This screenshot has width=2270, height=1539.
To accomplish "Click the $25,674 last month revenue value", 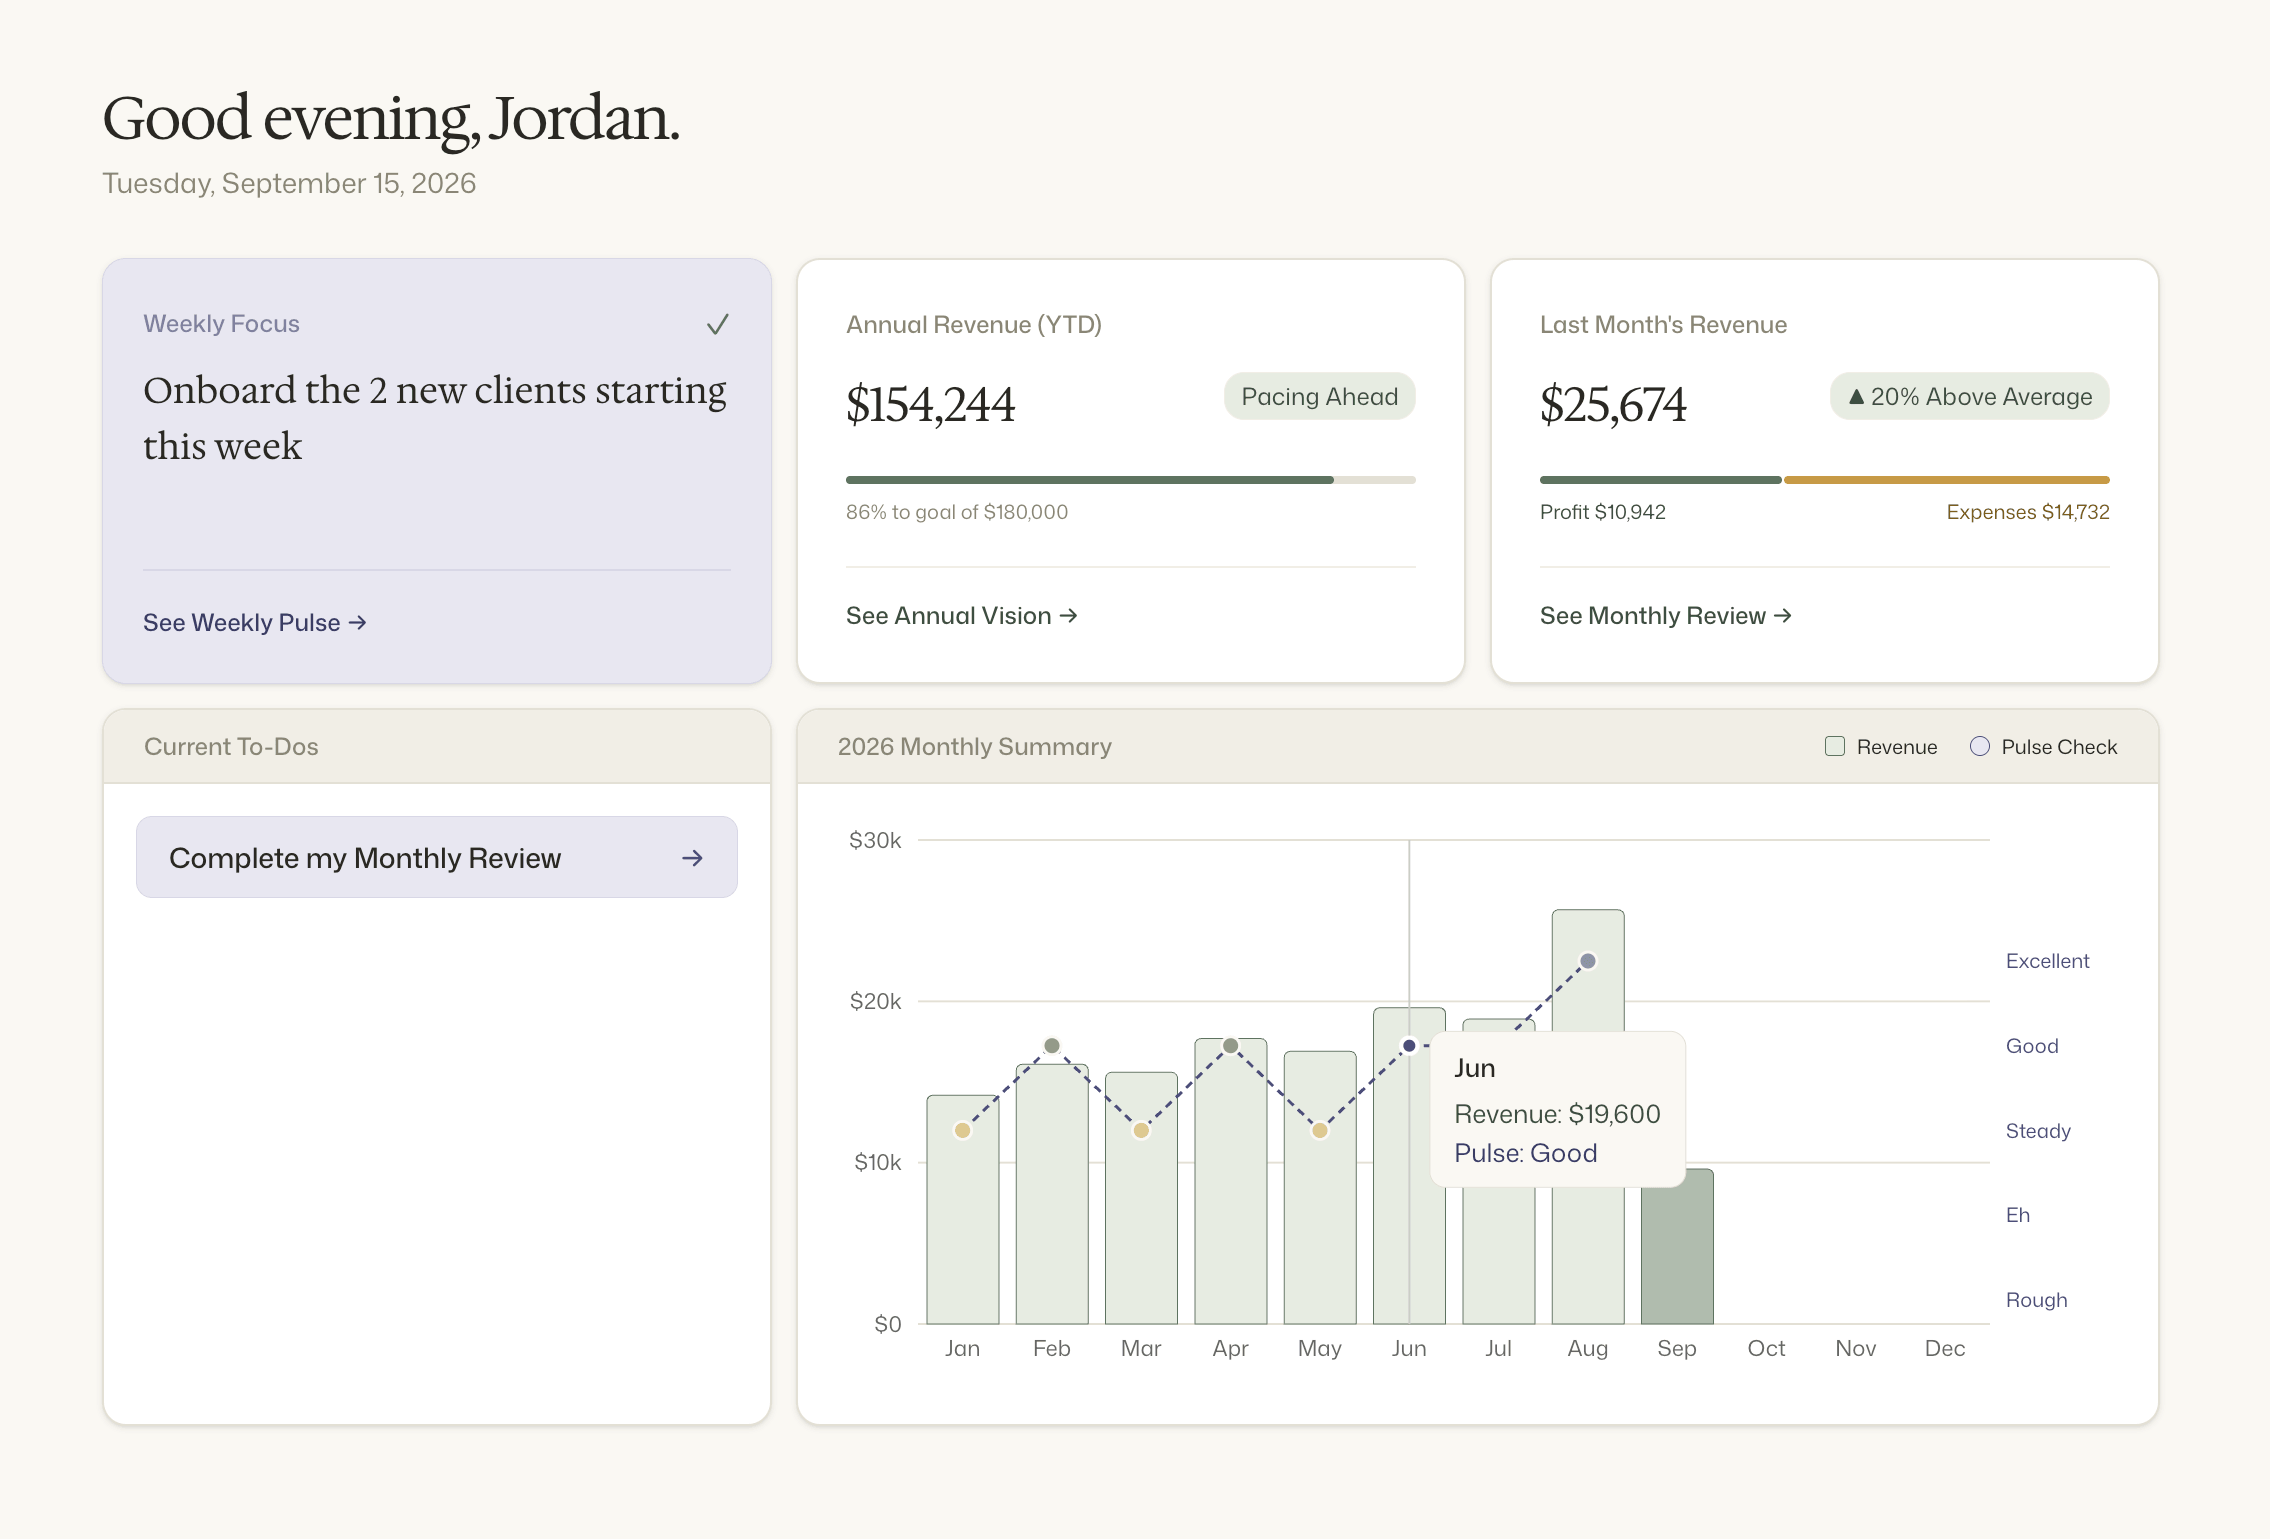I will [x=1613, y=404].
